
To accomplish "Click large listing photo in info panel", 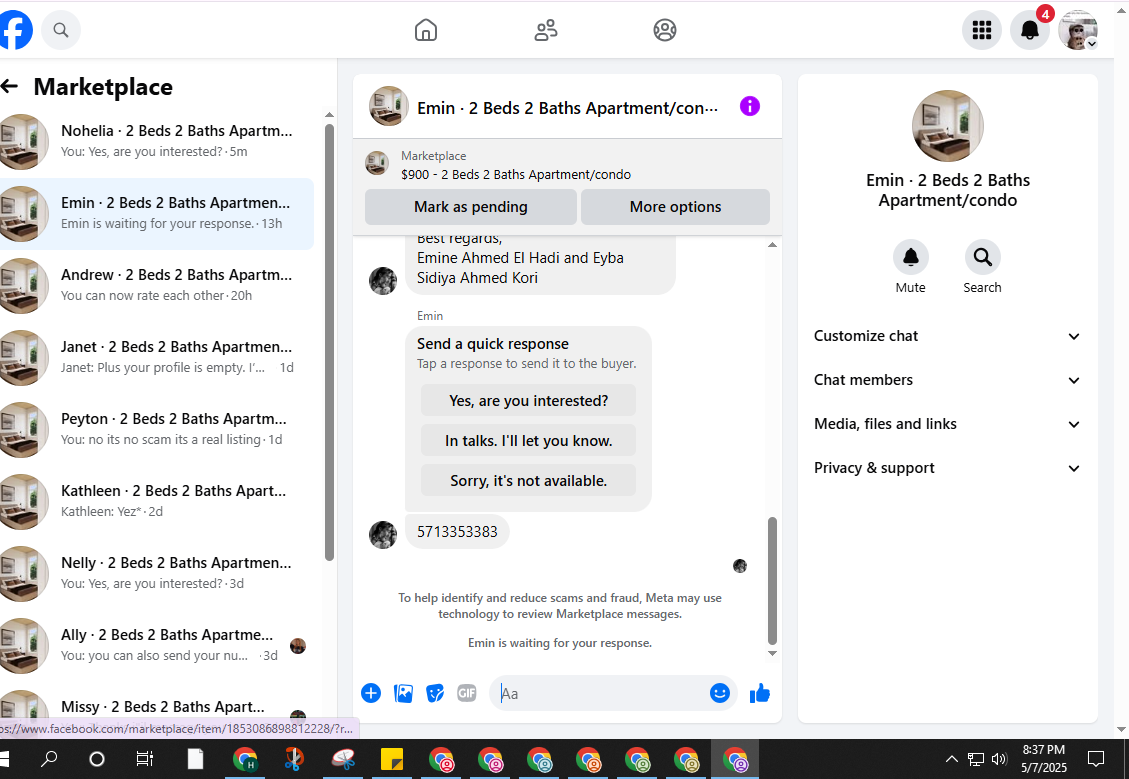I will [x=948, y=126].
